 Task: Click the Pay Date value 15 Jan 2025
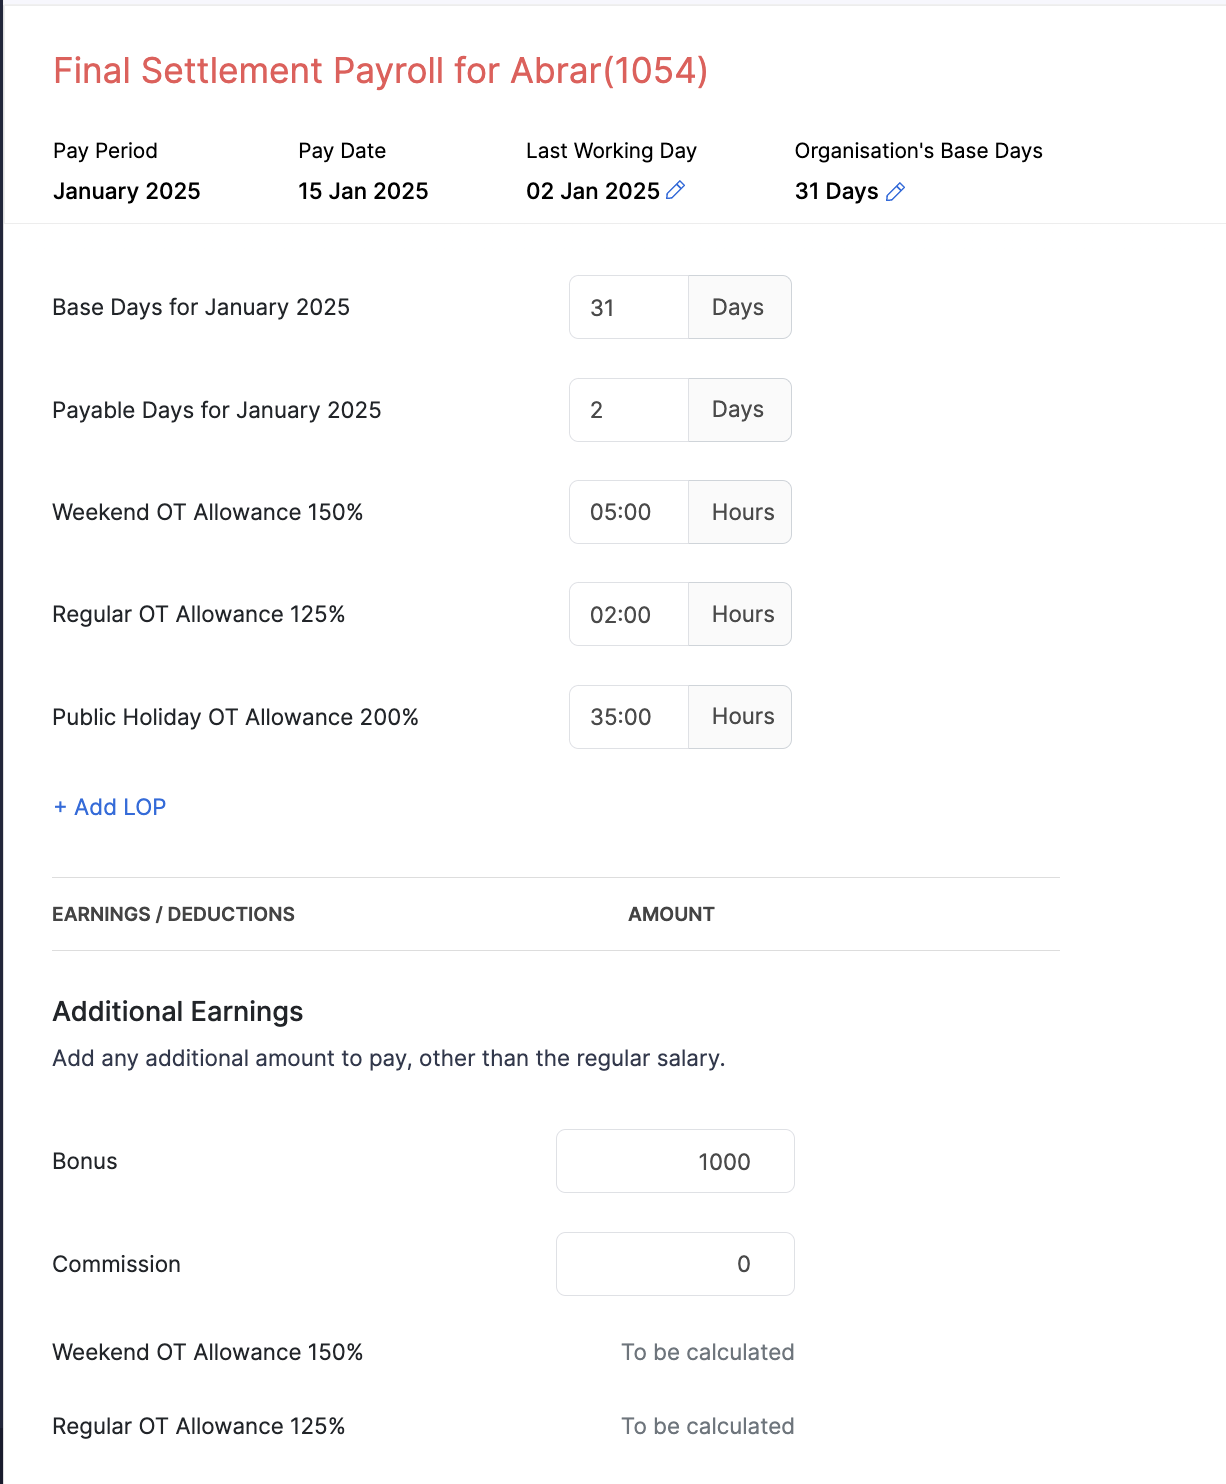(363, 191)
